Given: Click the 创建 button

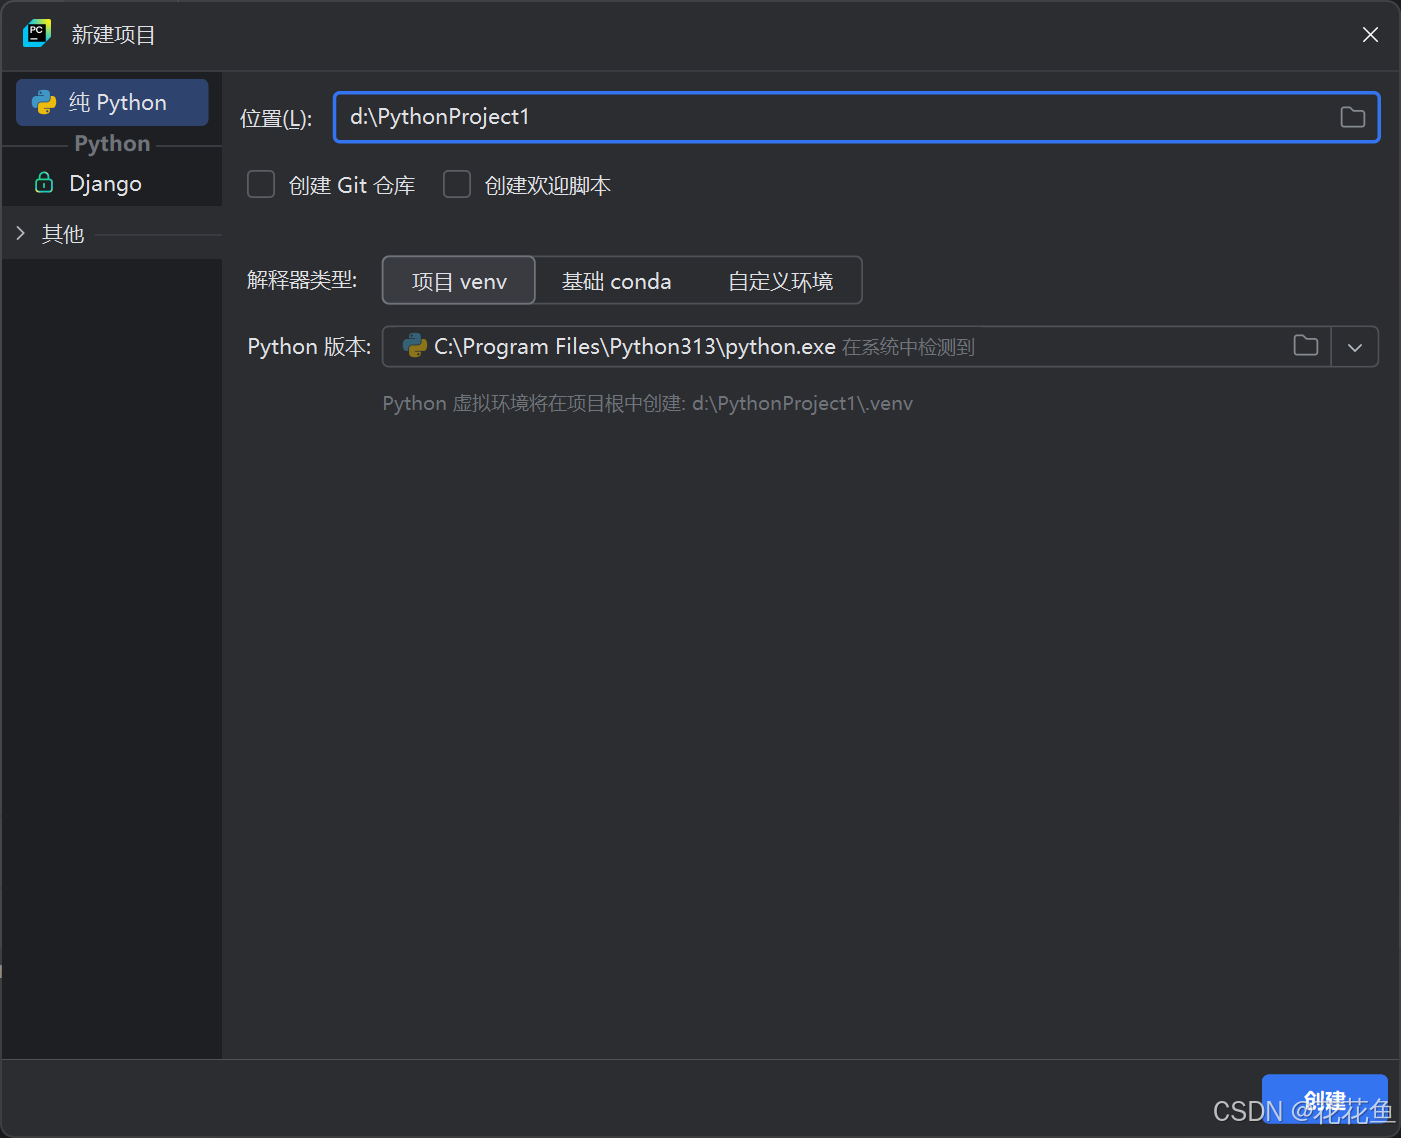Looking at the screenshot, I should pos(1324,1099).
